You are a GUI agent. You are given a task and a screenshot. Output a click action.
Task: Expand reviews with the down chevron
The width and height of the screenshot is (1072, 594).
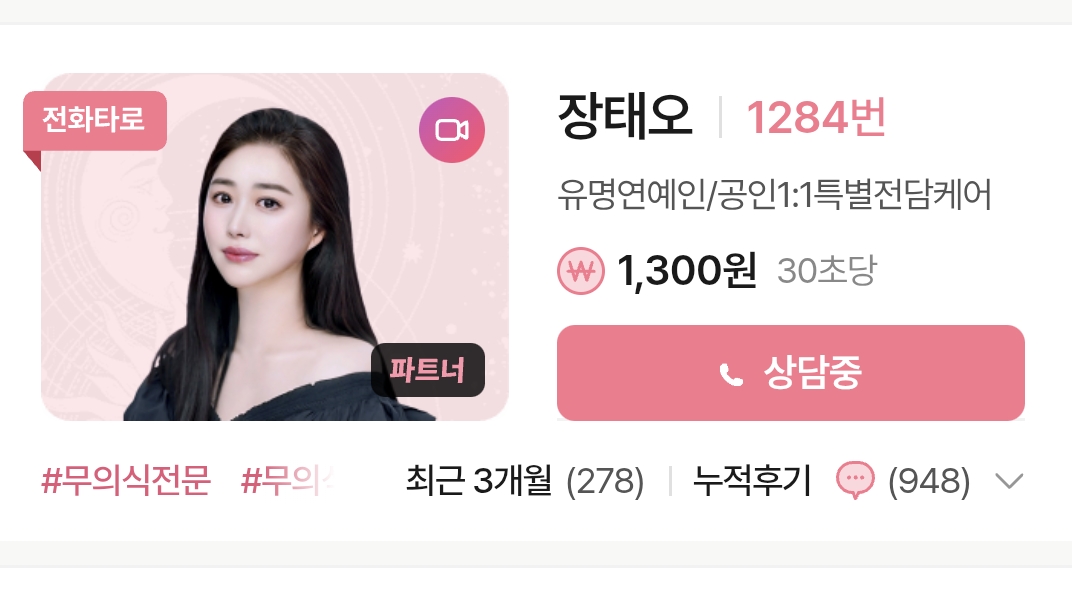1009,481
